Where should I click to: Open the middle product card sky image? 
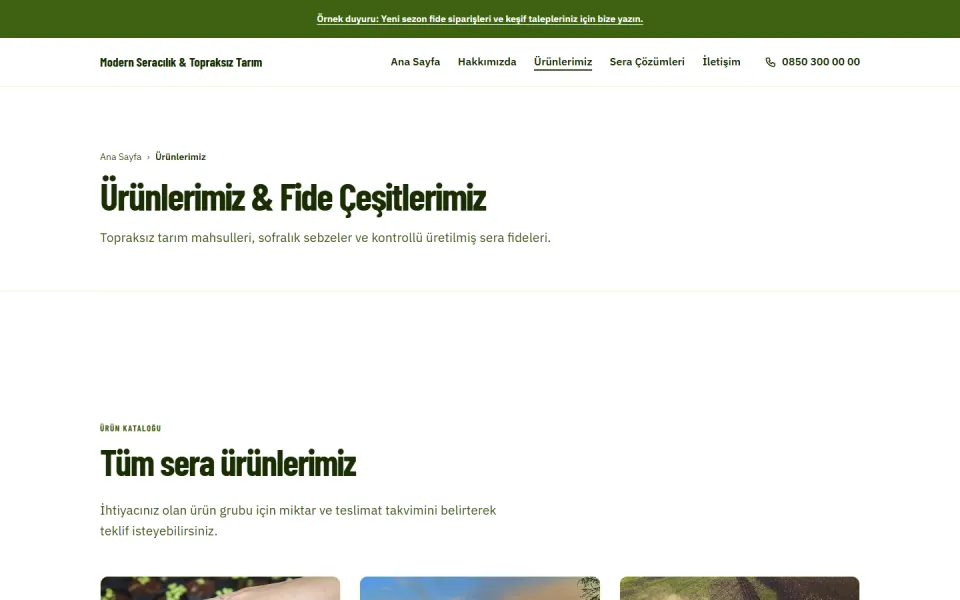coord(480,588)
